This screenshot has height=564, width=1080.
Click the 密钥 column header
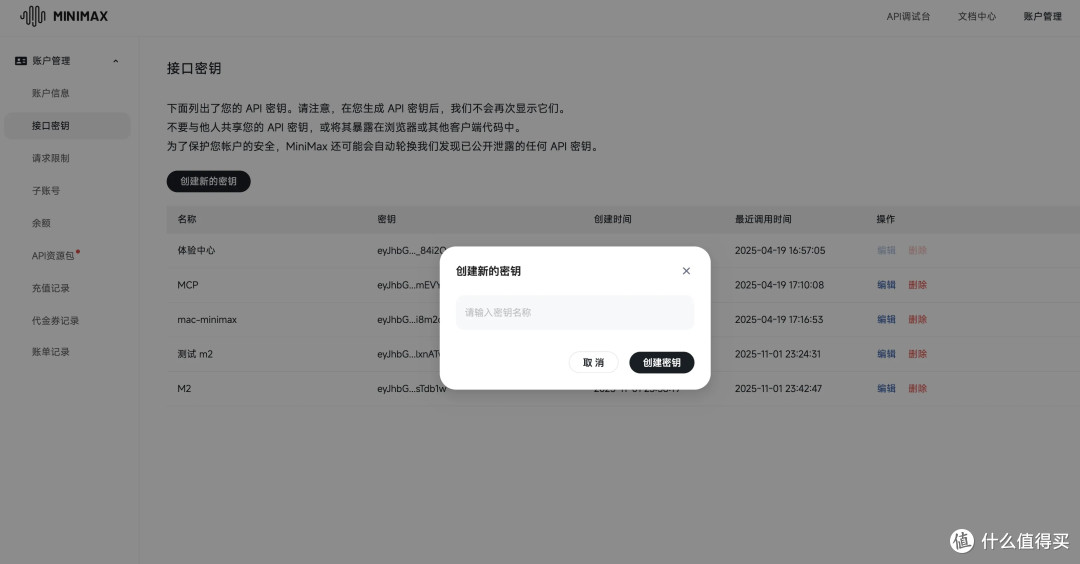[x=386, y=219]
